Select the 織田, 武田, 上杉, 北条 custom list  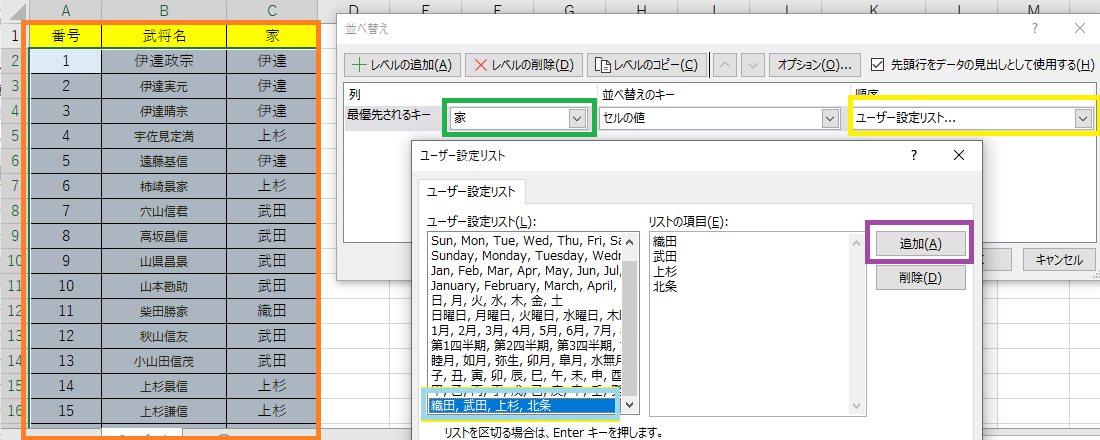[523, 406]
